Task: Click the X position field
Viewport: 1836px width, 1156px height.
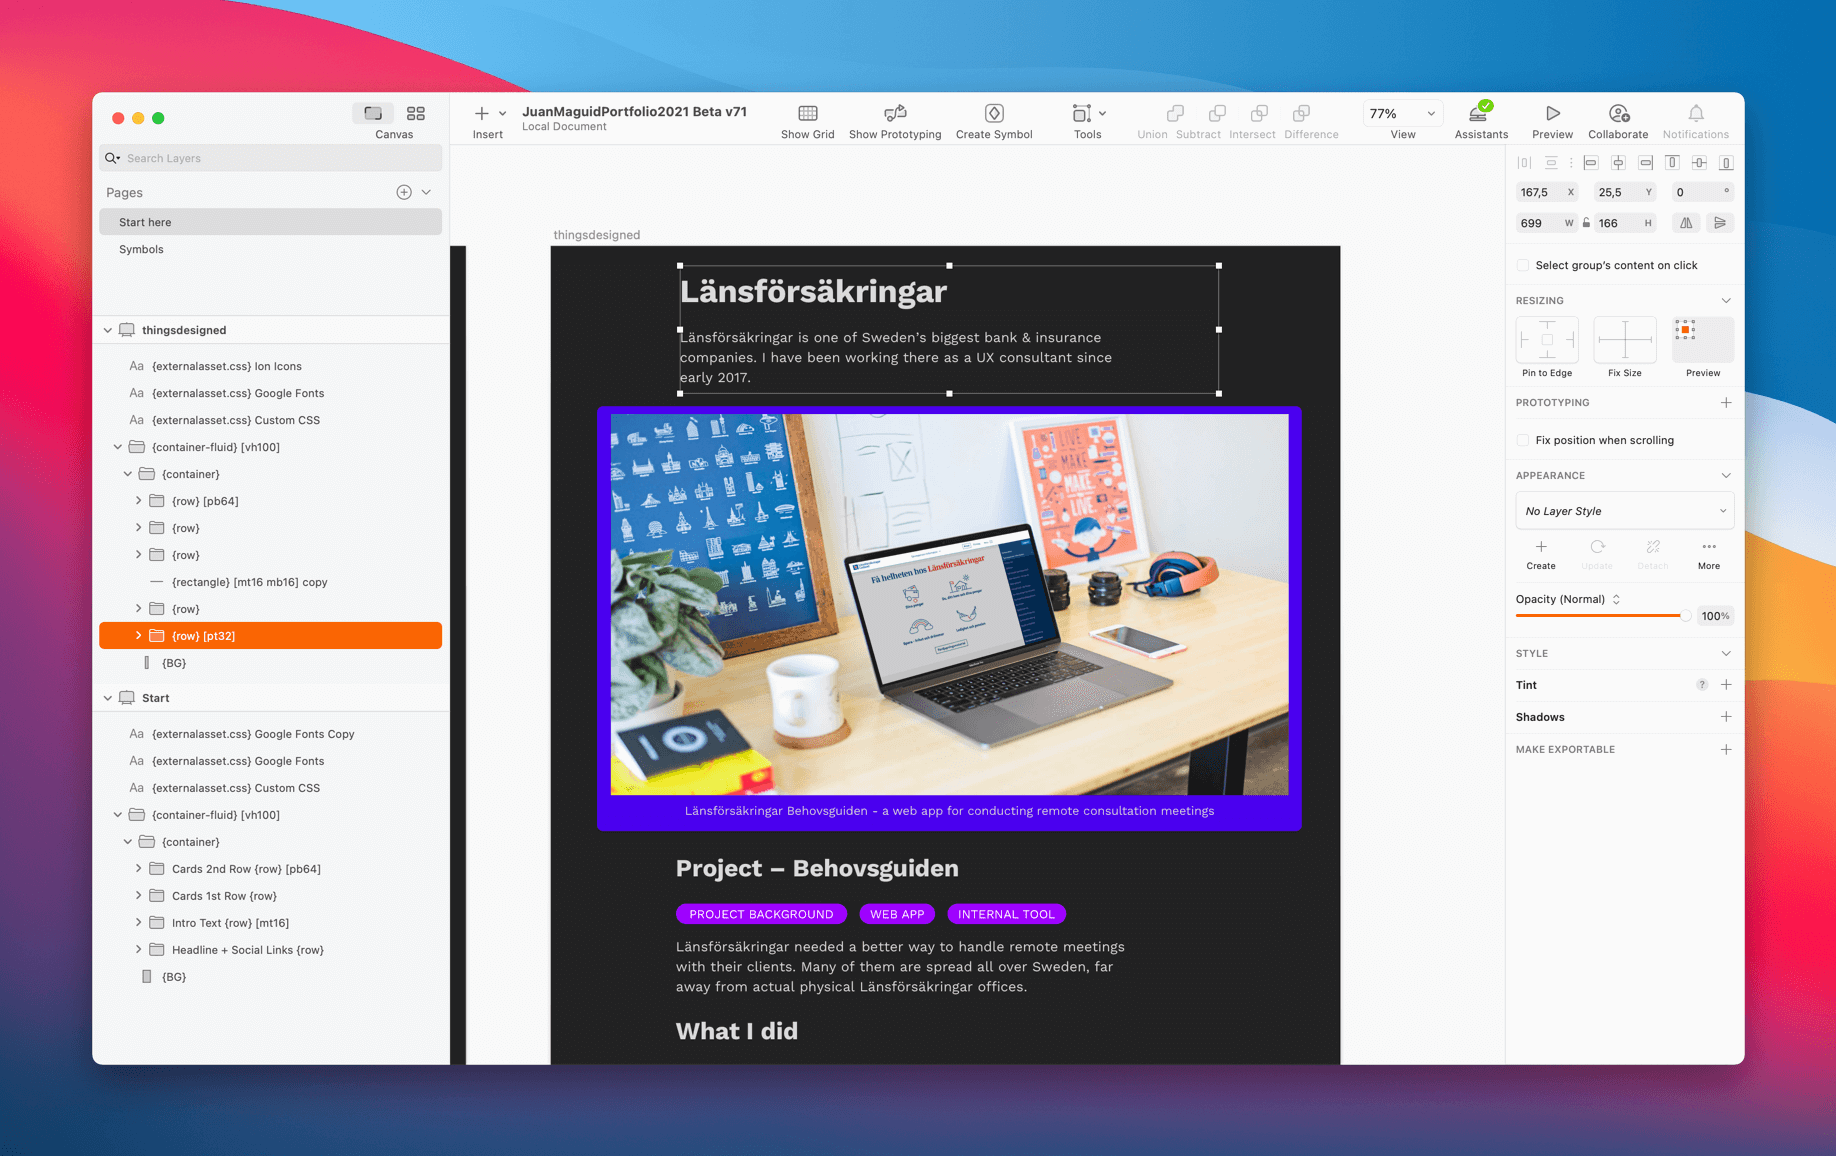Action: point(1547,192)
